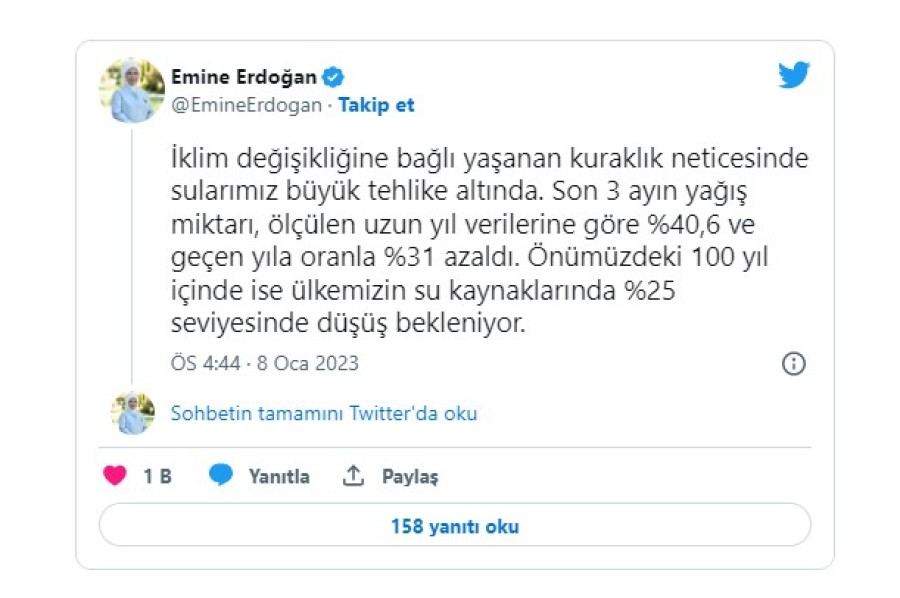Click the Yanıtla reply label
This screenshot has width=900, height=598.
click(279, 477)
